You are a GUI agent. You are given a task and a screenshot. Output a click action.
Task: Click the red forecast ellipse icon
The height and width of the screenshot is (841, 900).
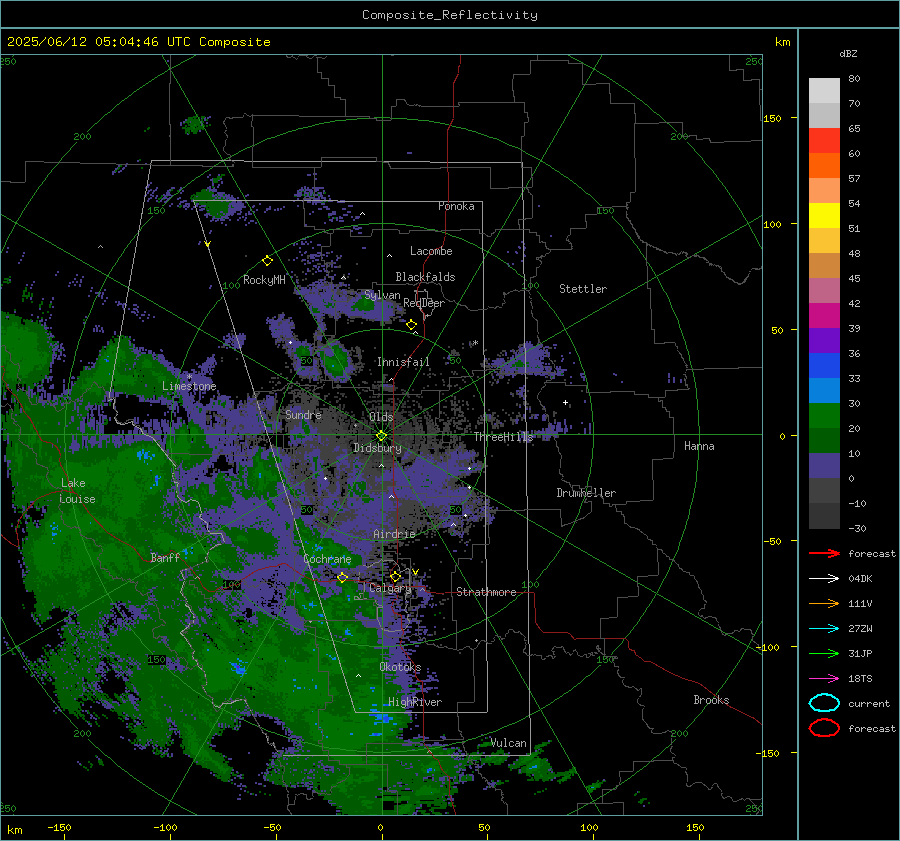coord(824,728)
